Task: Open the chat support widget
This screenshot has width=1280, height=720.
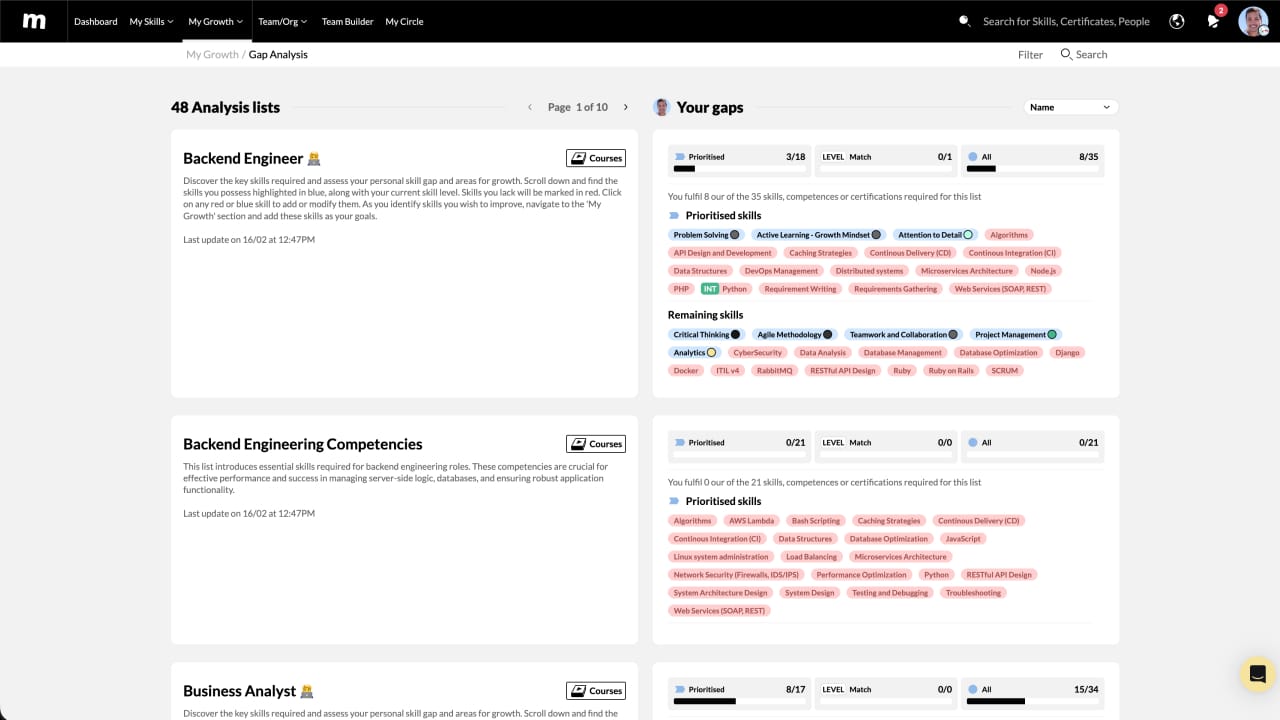Action: [x=1257, y=674]
